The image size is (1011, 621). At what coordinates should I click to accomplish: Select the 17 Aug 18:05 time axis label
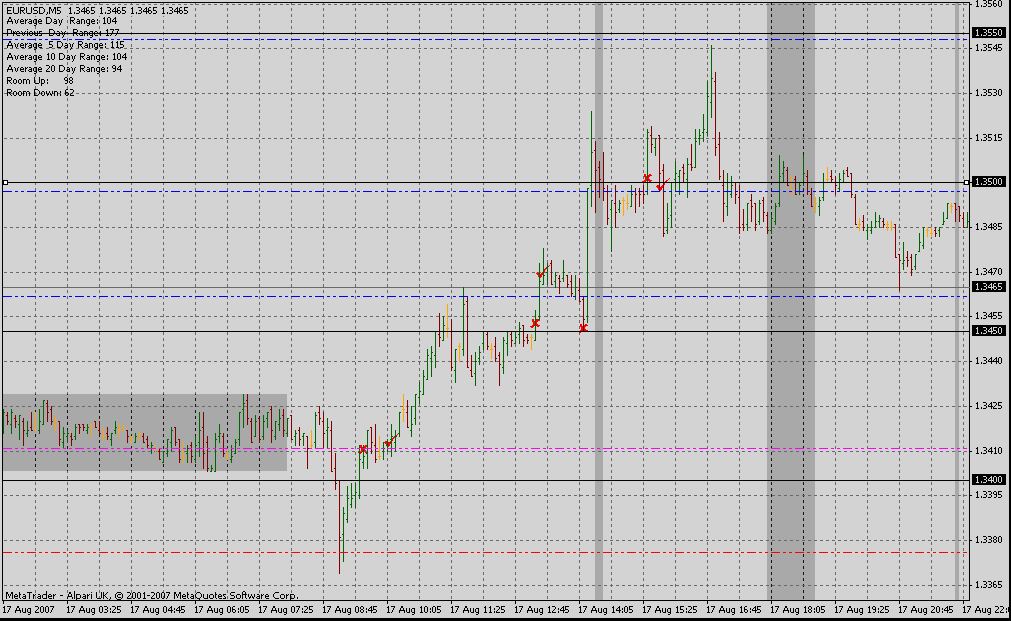[798, 609]
